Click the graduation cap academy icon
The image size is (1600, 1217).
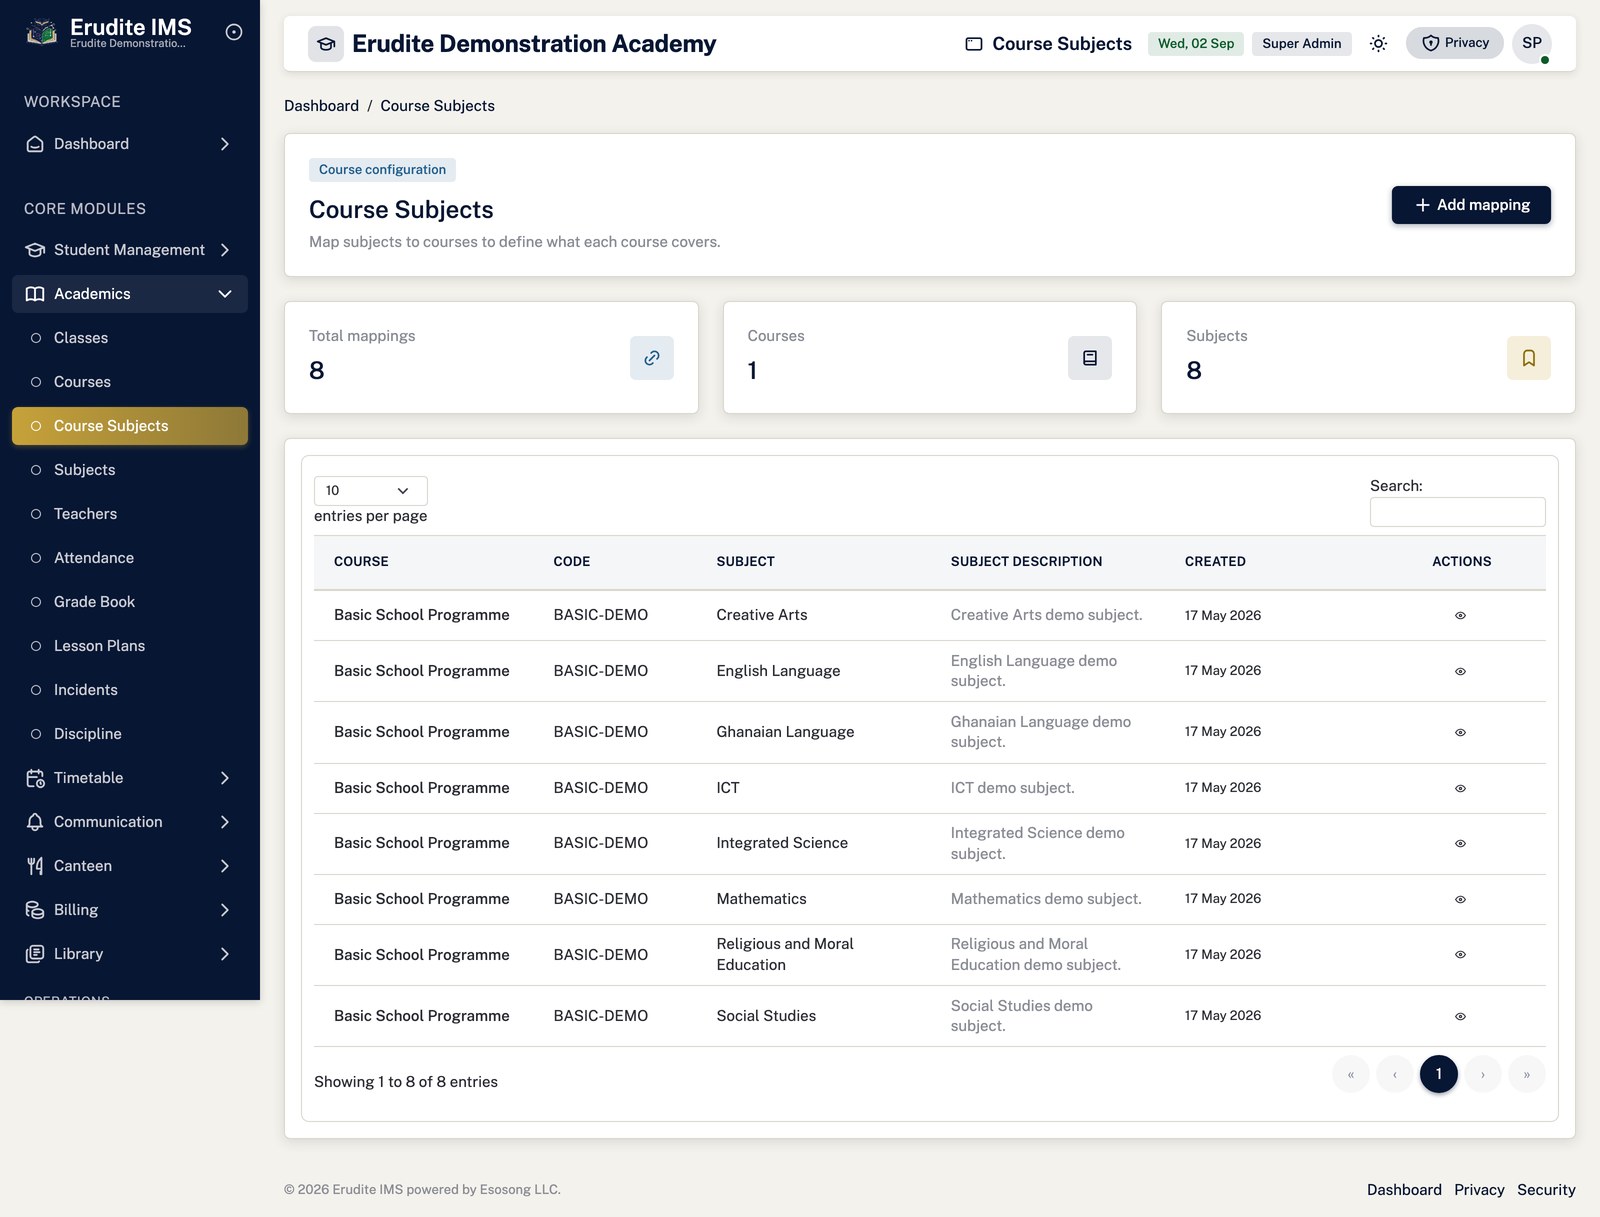[x=326, y=44]
